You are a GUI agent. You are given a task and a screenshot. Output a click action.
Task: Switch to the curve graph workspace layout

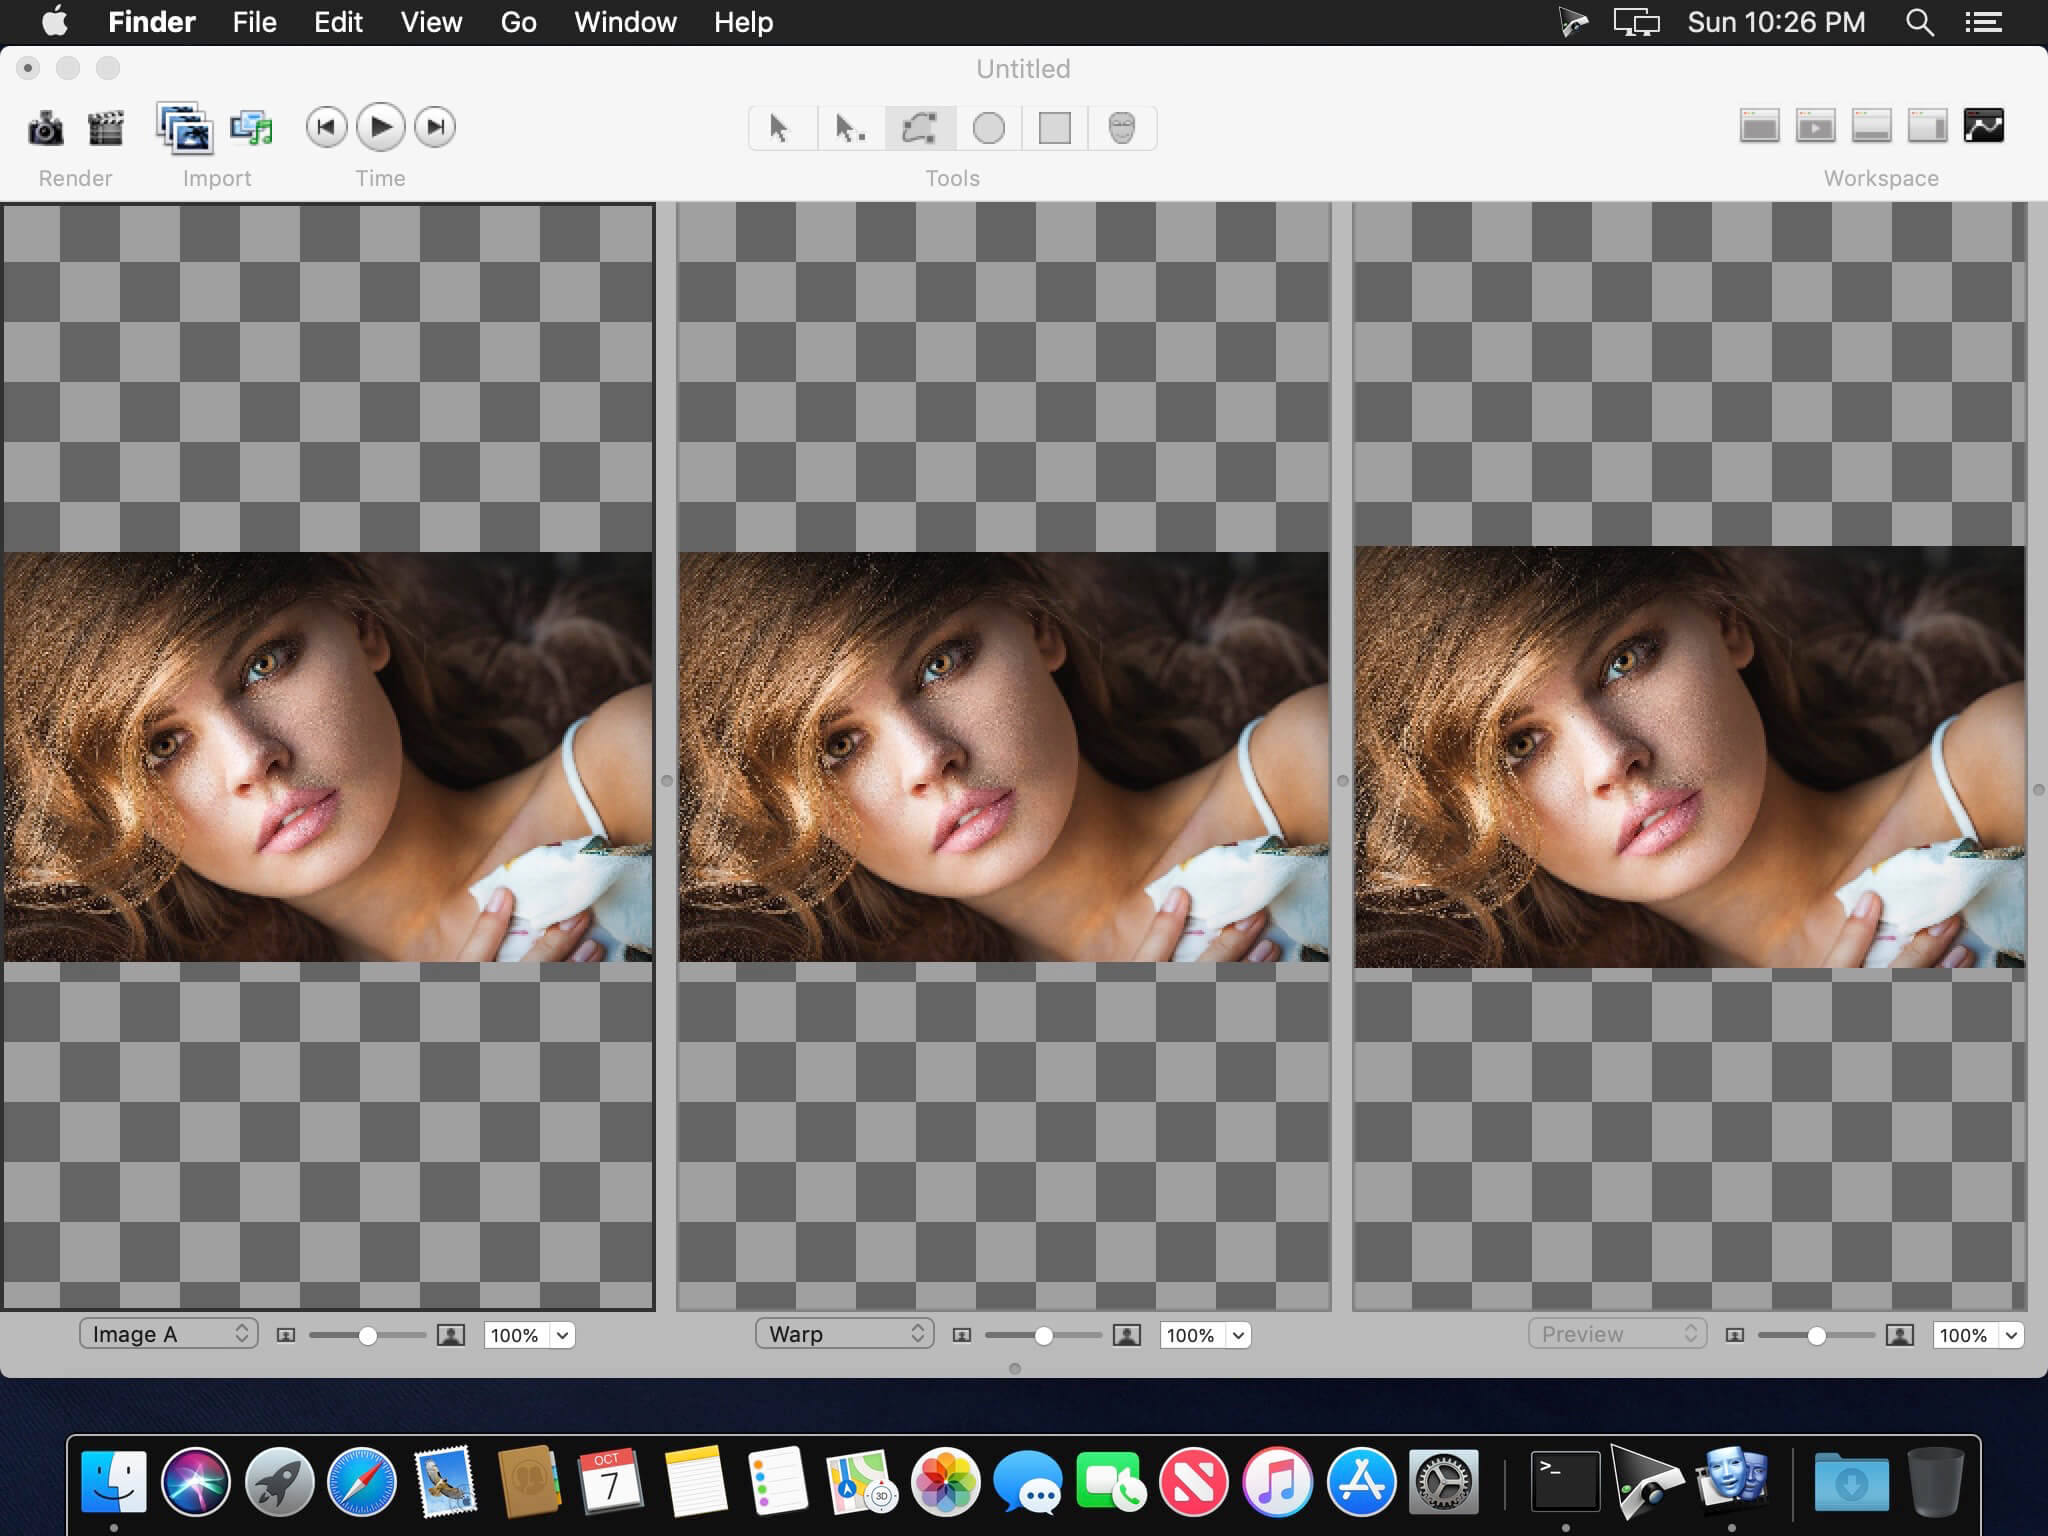click(1983, 126)
